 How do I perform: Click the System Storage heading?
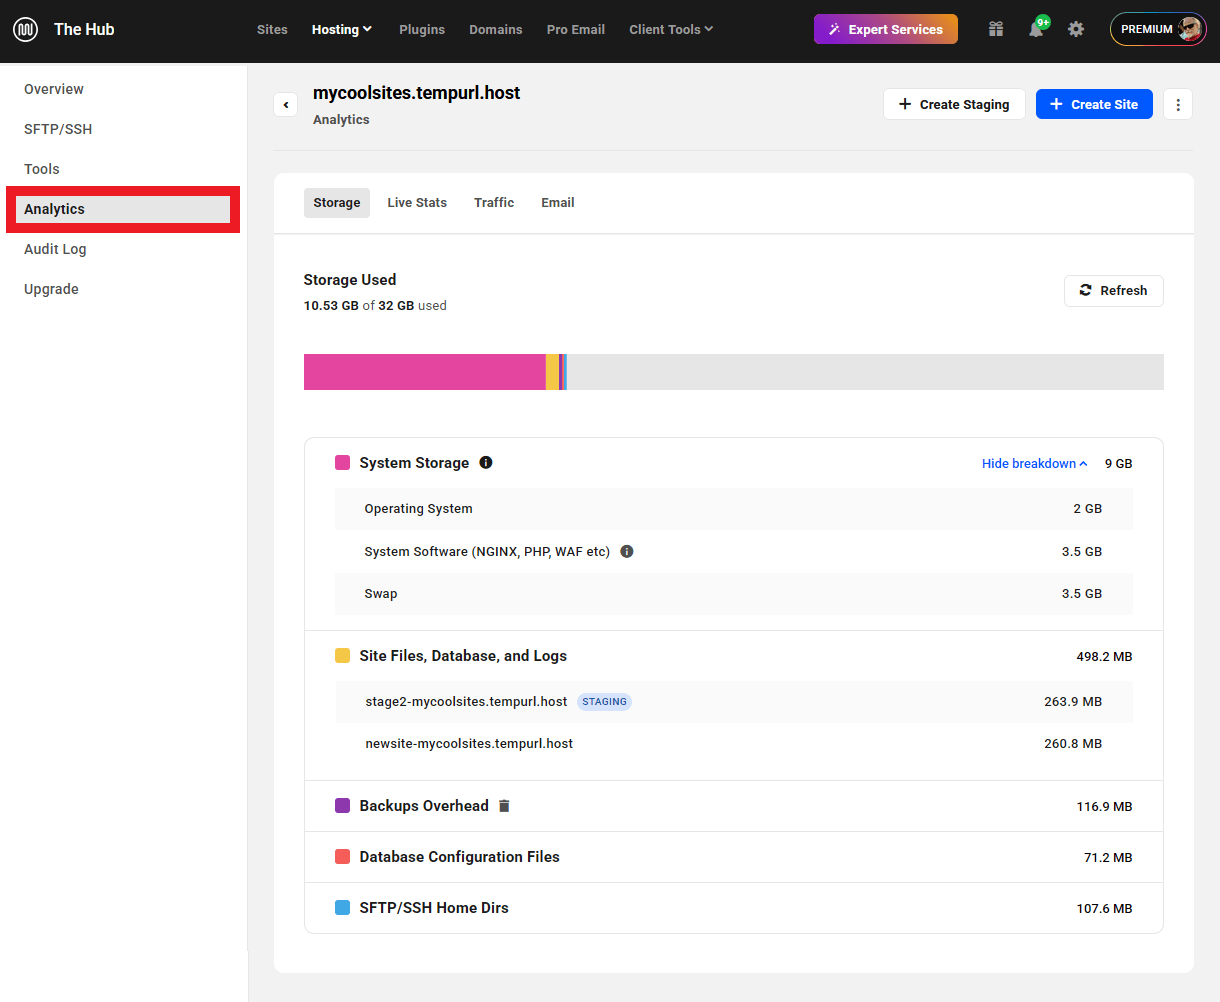click(x=414, y=463)
